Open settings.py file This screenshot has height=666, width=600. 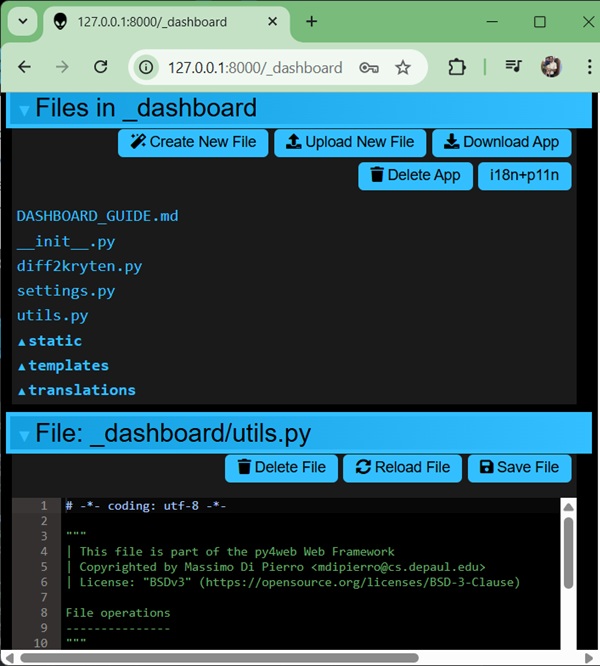(66, 291)
